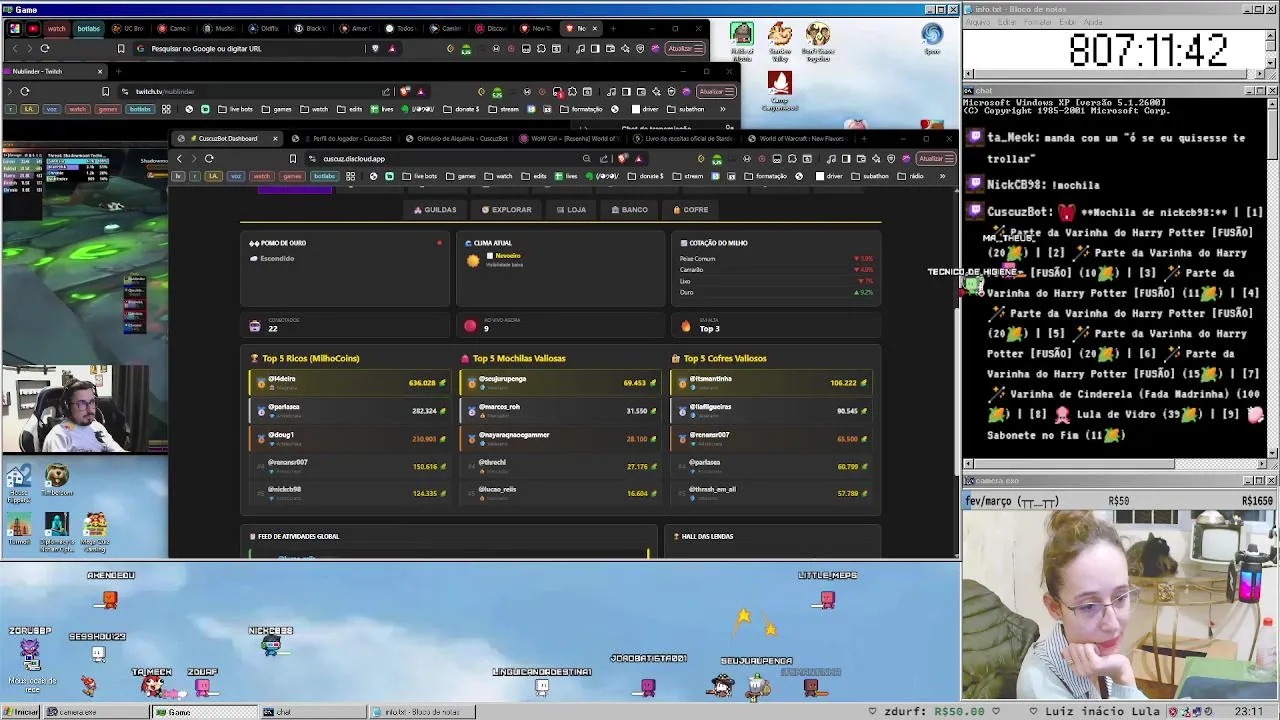Viewport: 1280px width, 720px height.
Task: Expand hidden bookmarks chevron in CuscuzBot window
Action: [x=942, y=176]
